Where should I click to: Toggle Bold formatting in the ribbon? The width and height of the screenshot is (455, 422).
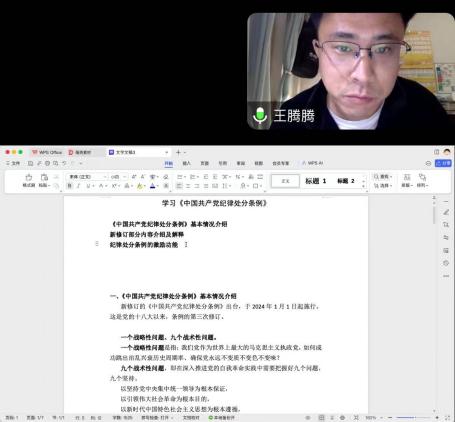(x=70, y=186)
